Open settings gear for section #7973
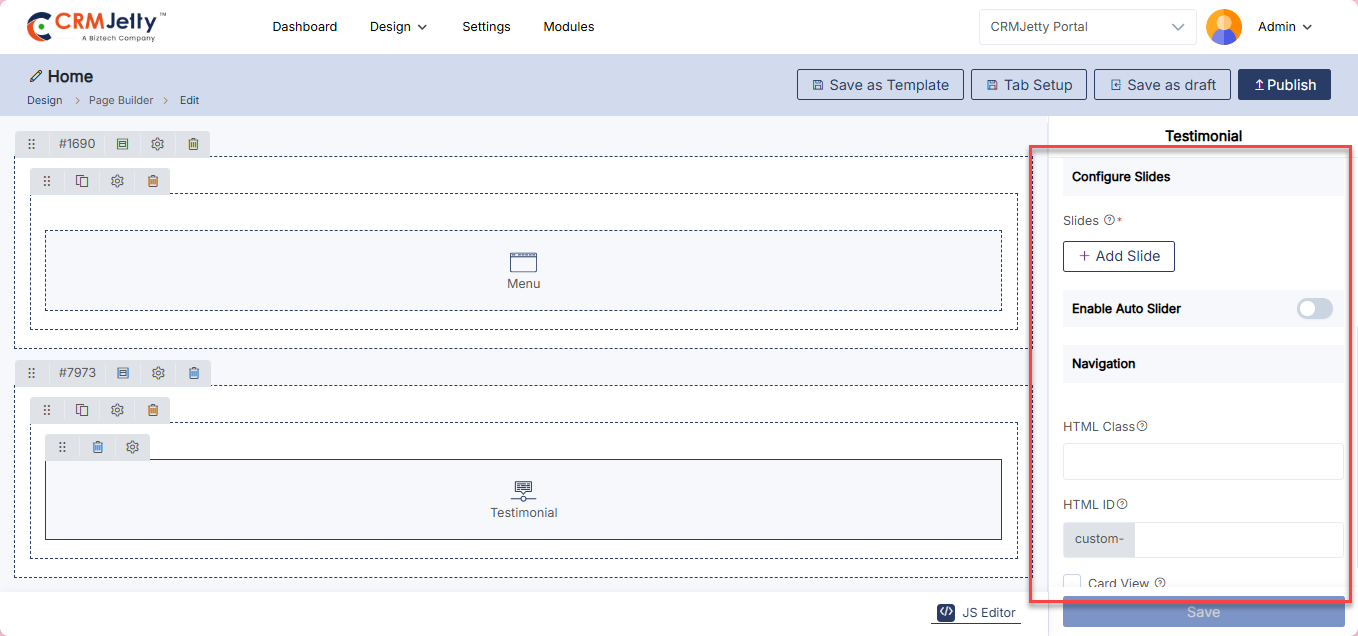The image size is (1358, 636). [x=158, y=373]
